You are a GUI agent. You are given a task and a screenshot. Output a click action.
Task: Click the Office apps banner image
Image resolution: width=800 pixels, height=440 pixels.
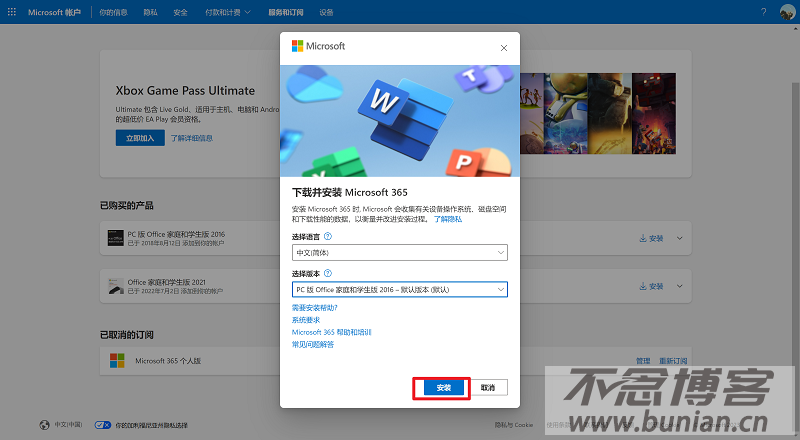(x=399, y=120)
